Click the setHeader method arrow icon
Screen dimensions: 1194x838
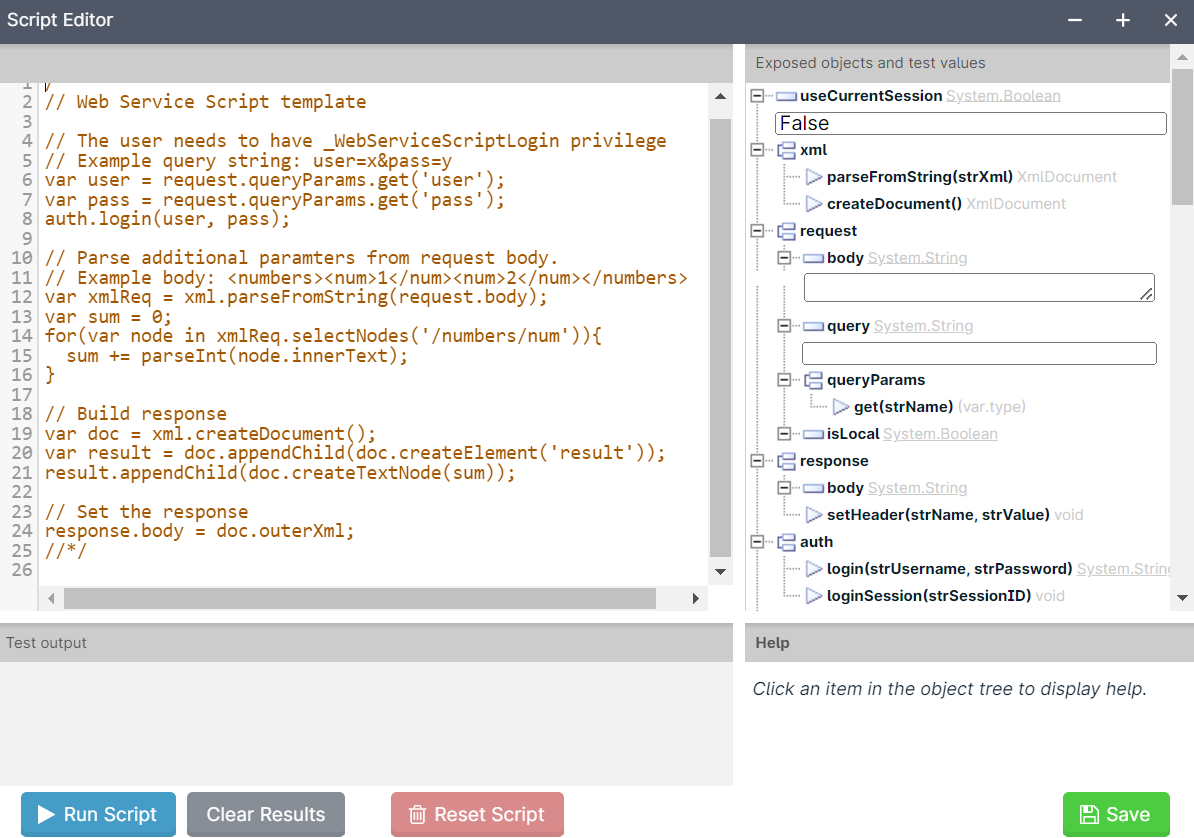814,515
